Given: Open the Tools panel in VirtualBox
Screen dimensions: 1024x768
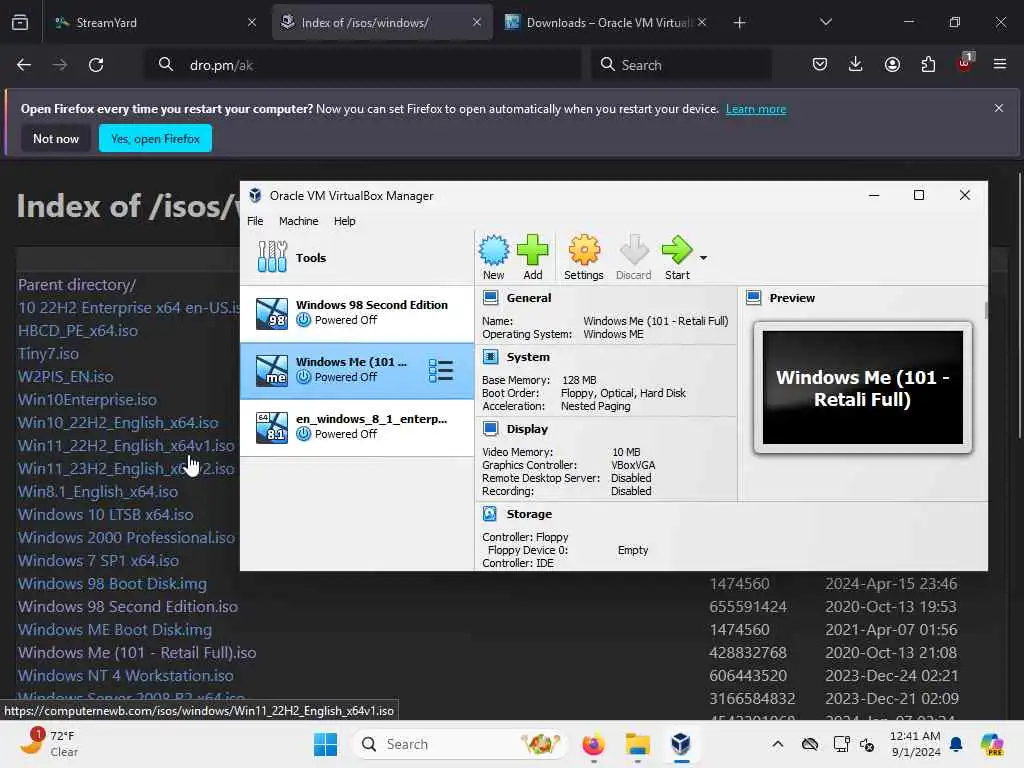Looking at the screenshot, I should [357, 257].
